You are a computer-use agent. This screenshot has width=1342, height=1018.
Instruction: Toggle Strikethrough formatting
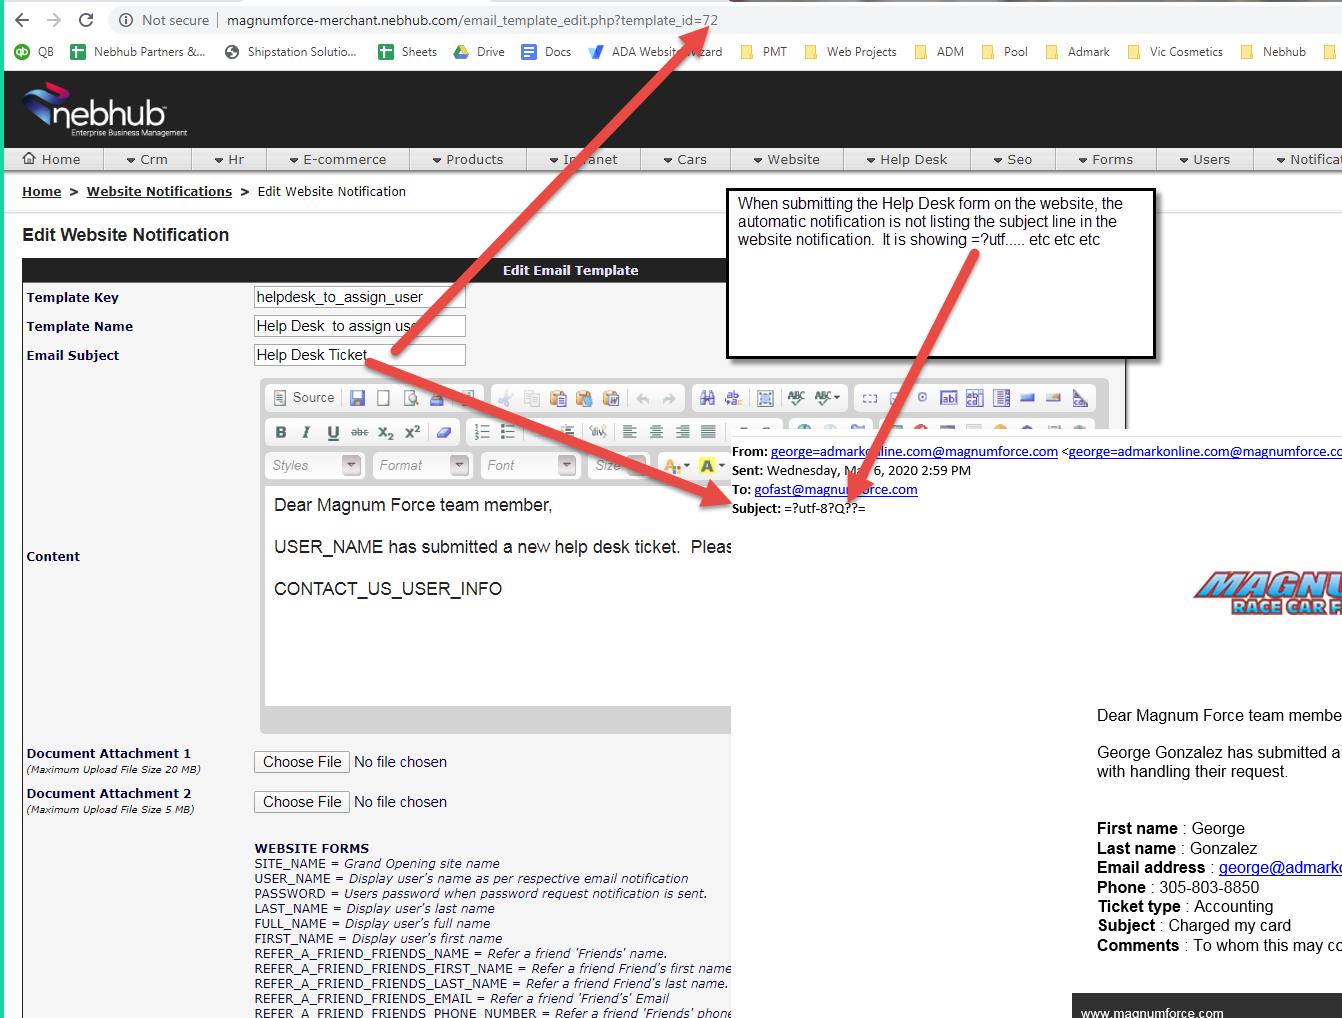point(359,432)
